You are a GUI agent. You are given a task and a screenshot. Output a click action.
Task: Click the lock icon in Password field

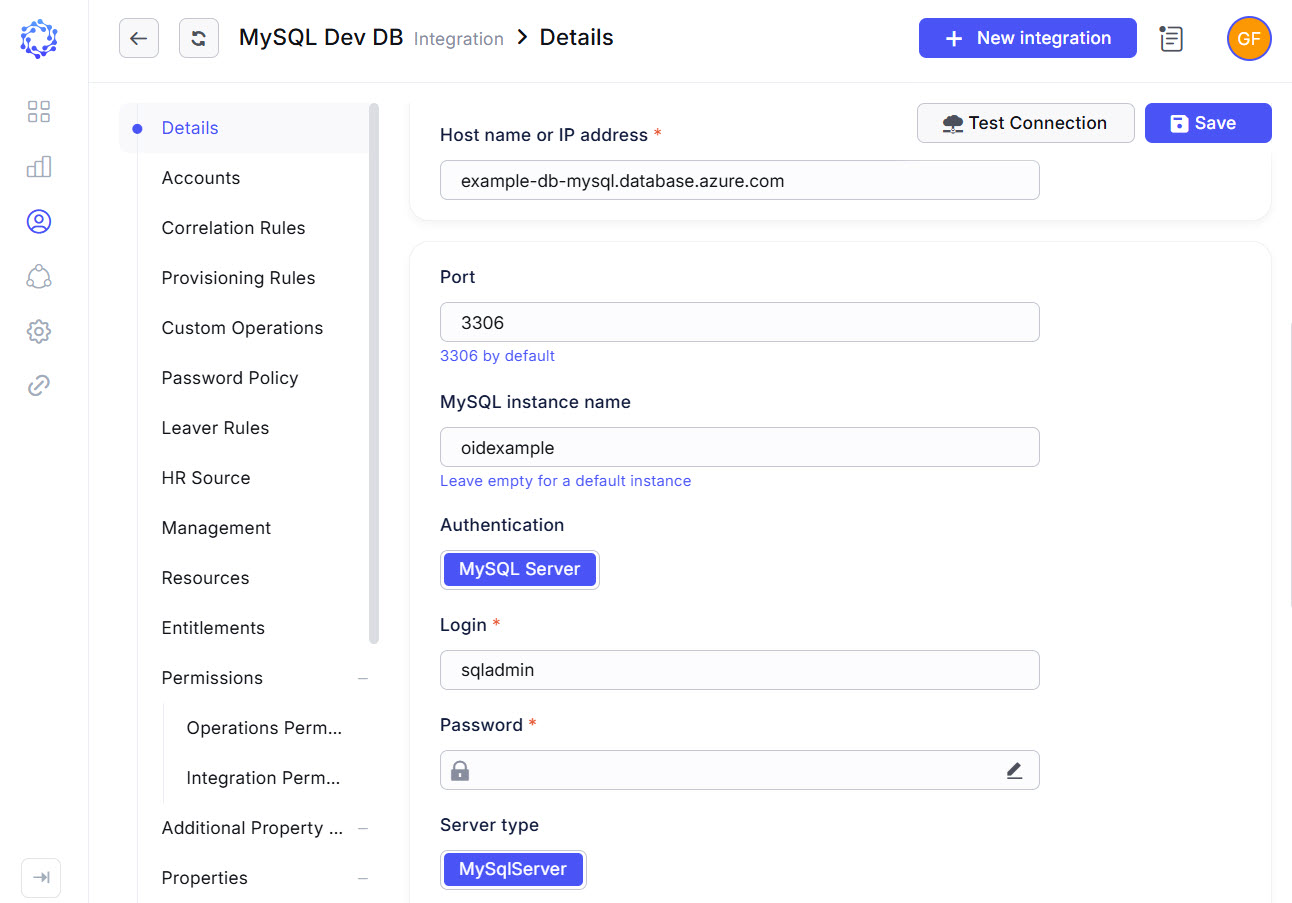point(459,770)
